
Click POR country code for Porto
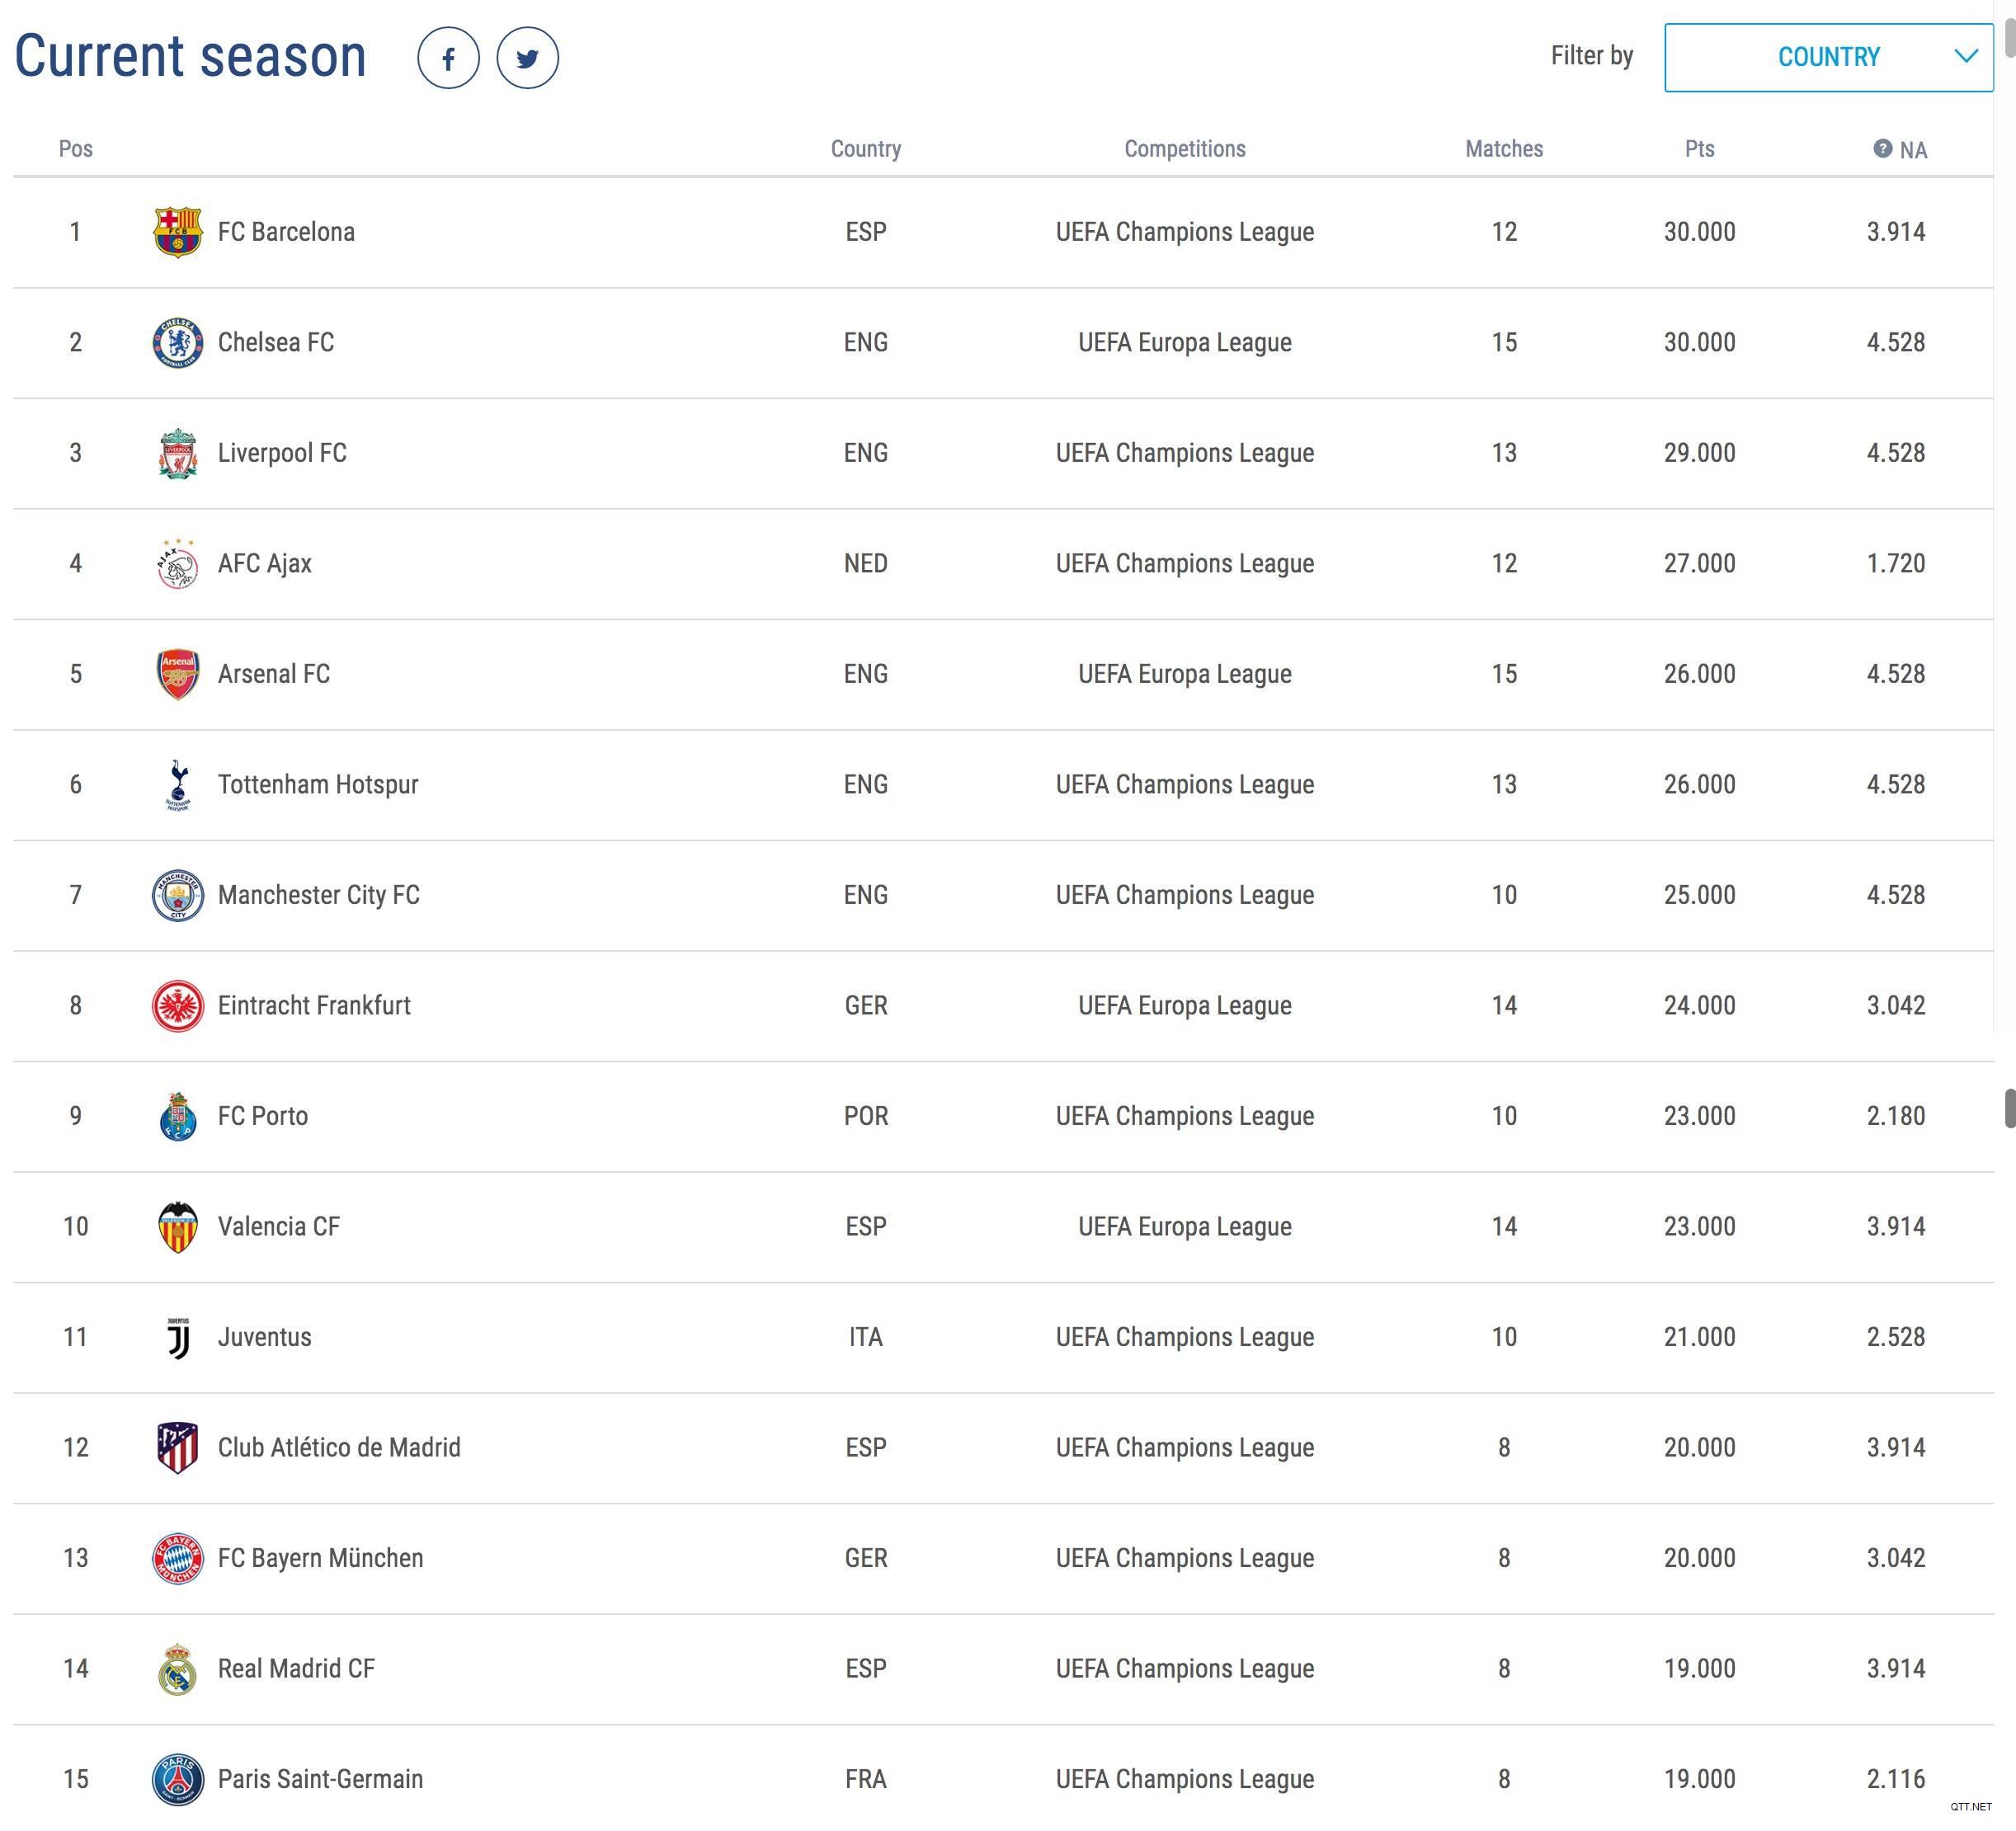point(866,1116)
